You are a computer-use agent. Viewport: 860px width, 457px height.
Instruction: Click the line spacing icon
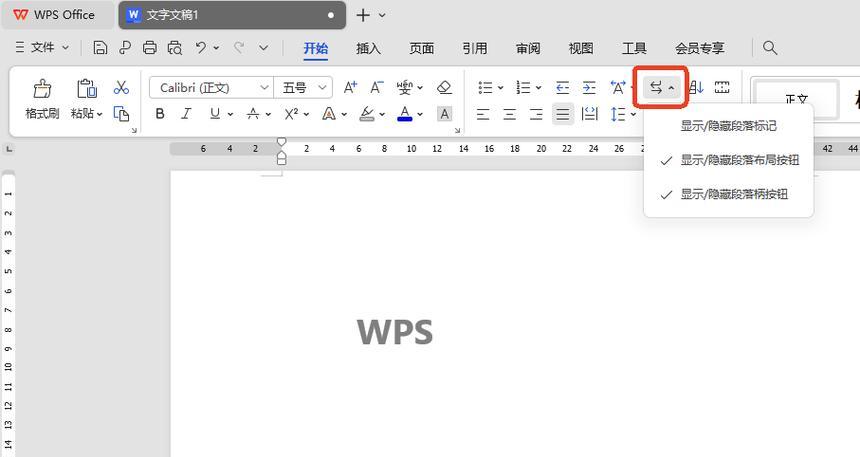click(x=618, y=114)
